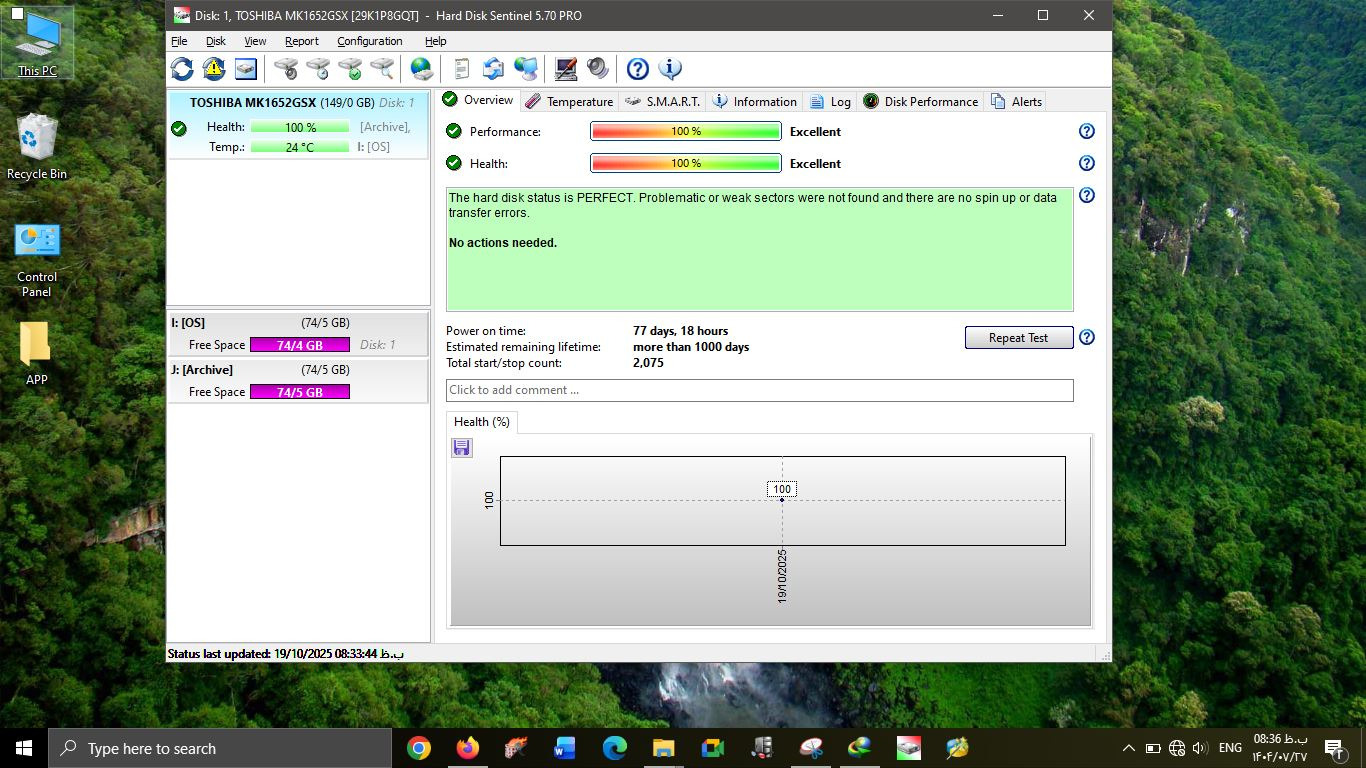Click the notepad report icon in toolbar
Image resolution: width=1366 pixels, height=768 pixels.
461,69
